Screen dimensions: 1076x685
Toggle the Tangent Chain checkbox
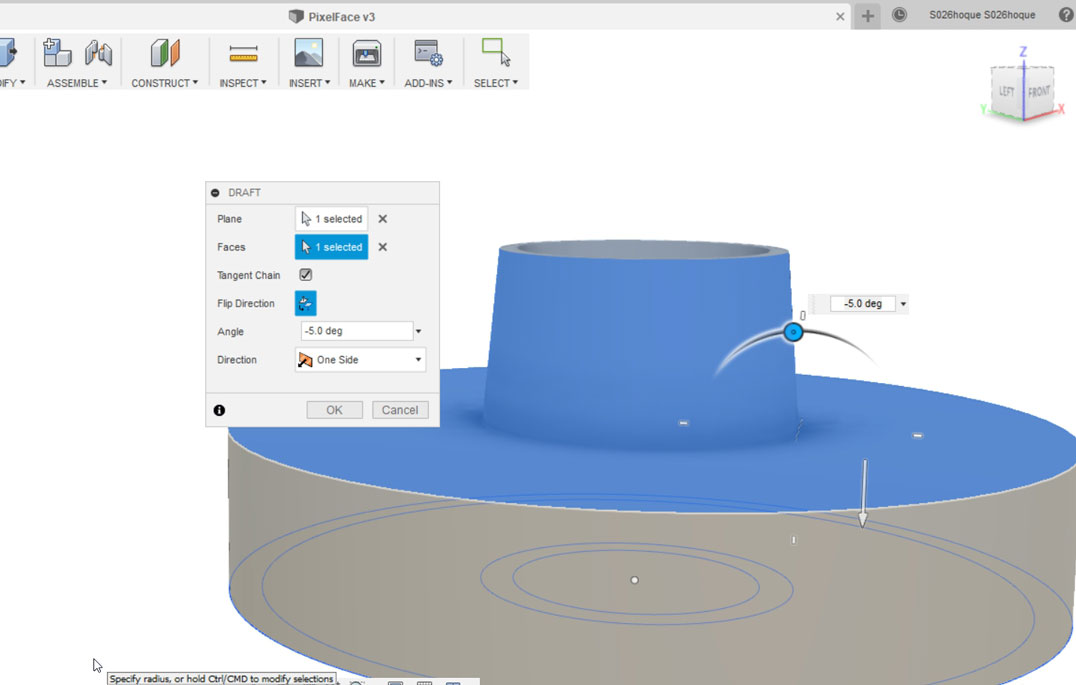[306, 275]
